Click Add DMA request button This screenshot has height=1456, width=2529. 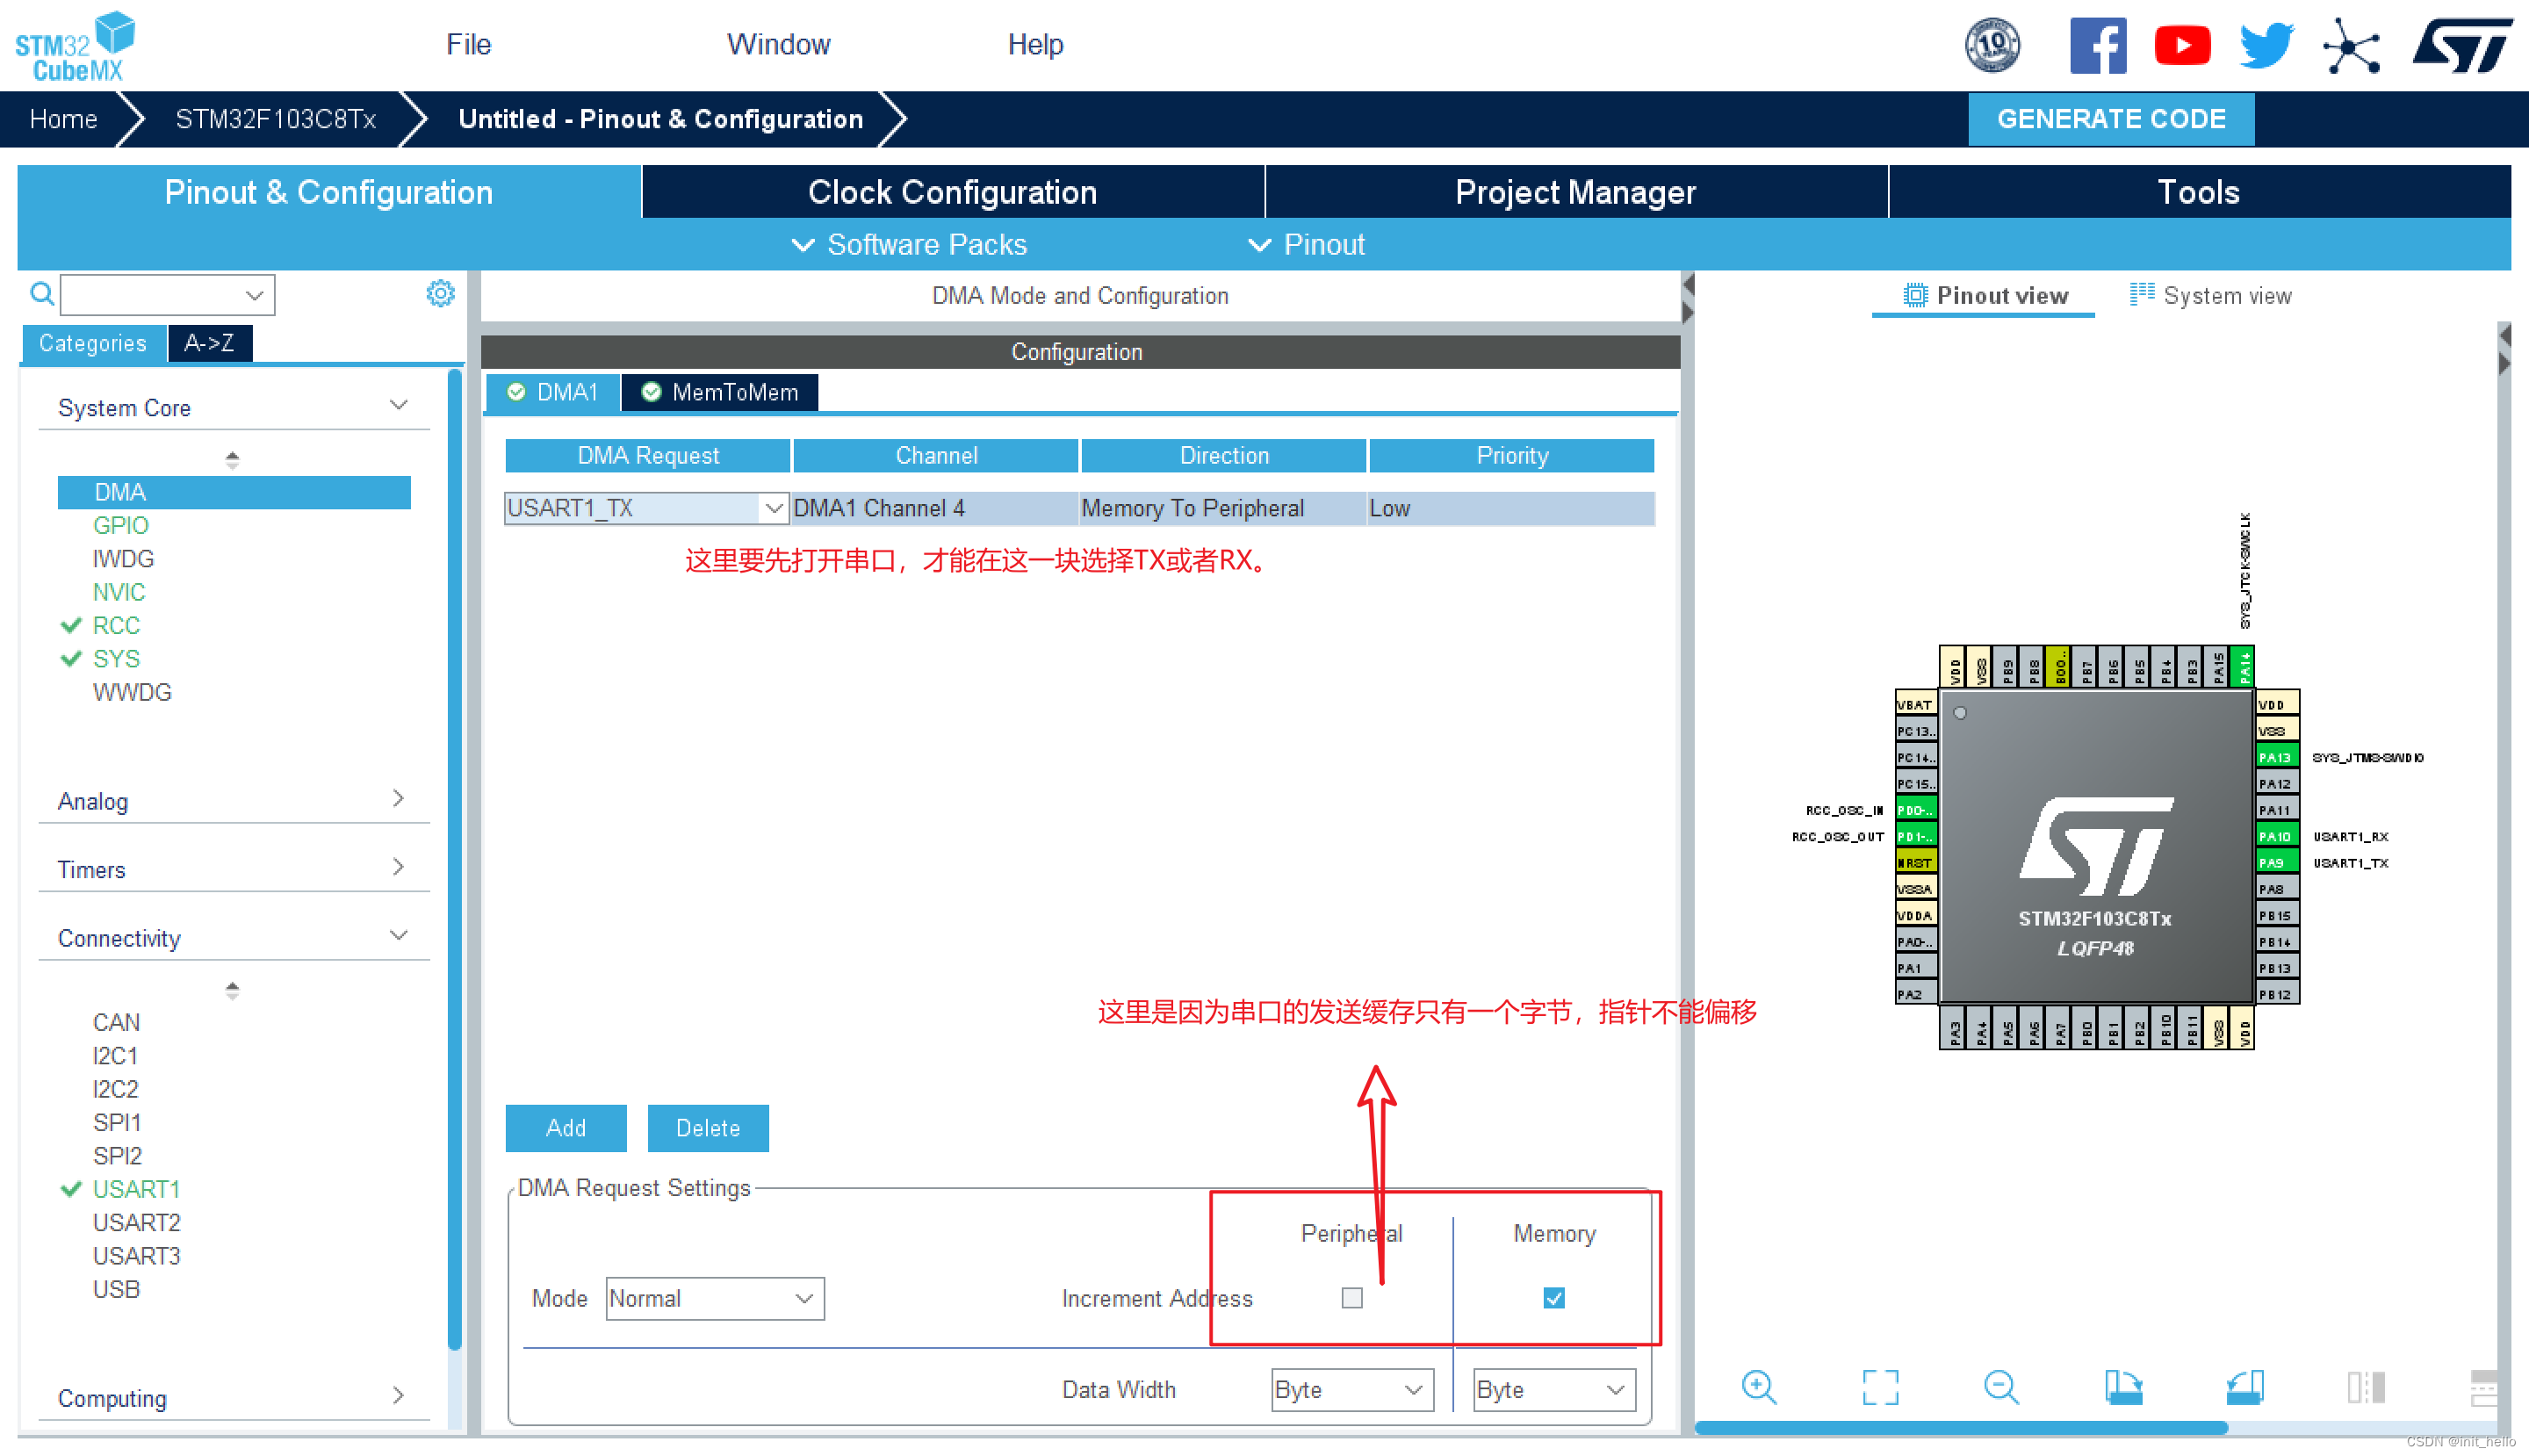(565, 1128)
